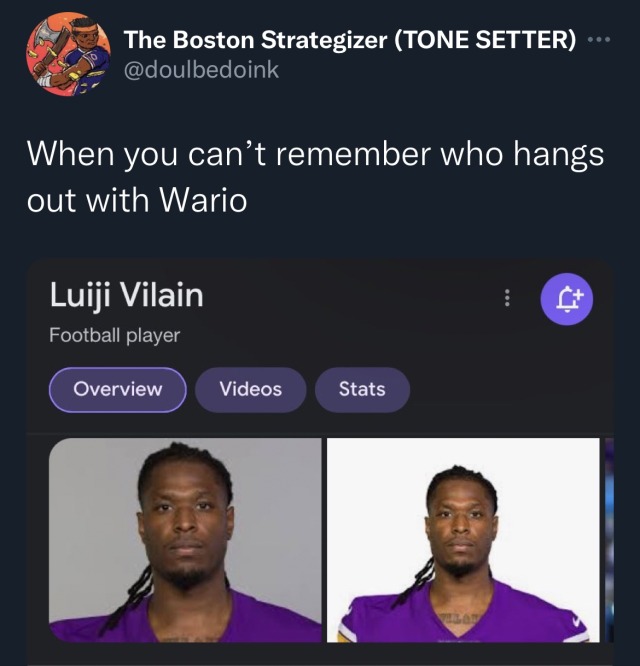Open The Boston Strategizer profile avatar
The image size is (640, 666).
(x=68, y=55)
